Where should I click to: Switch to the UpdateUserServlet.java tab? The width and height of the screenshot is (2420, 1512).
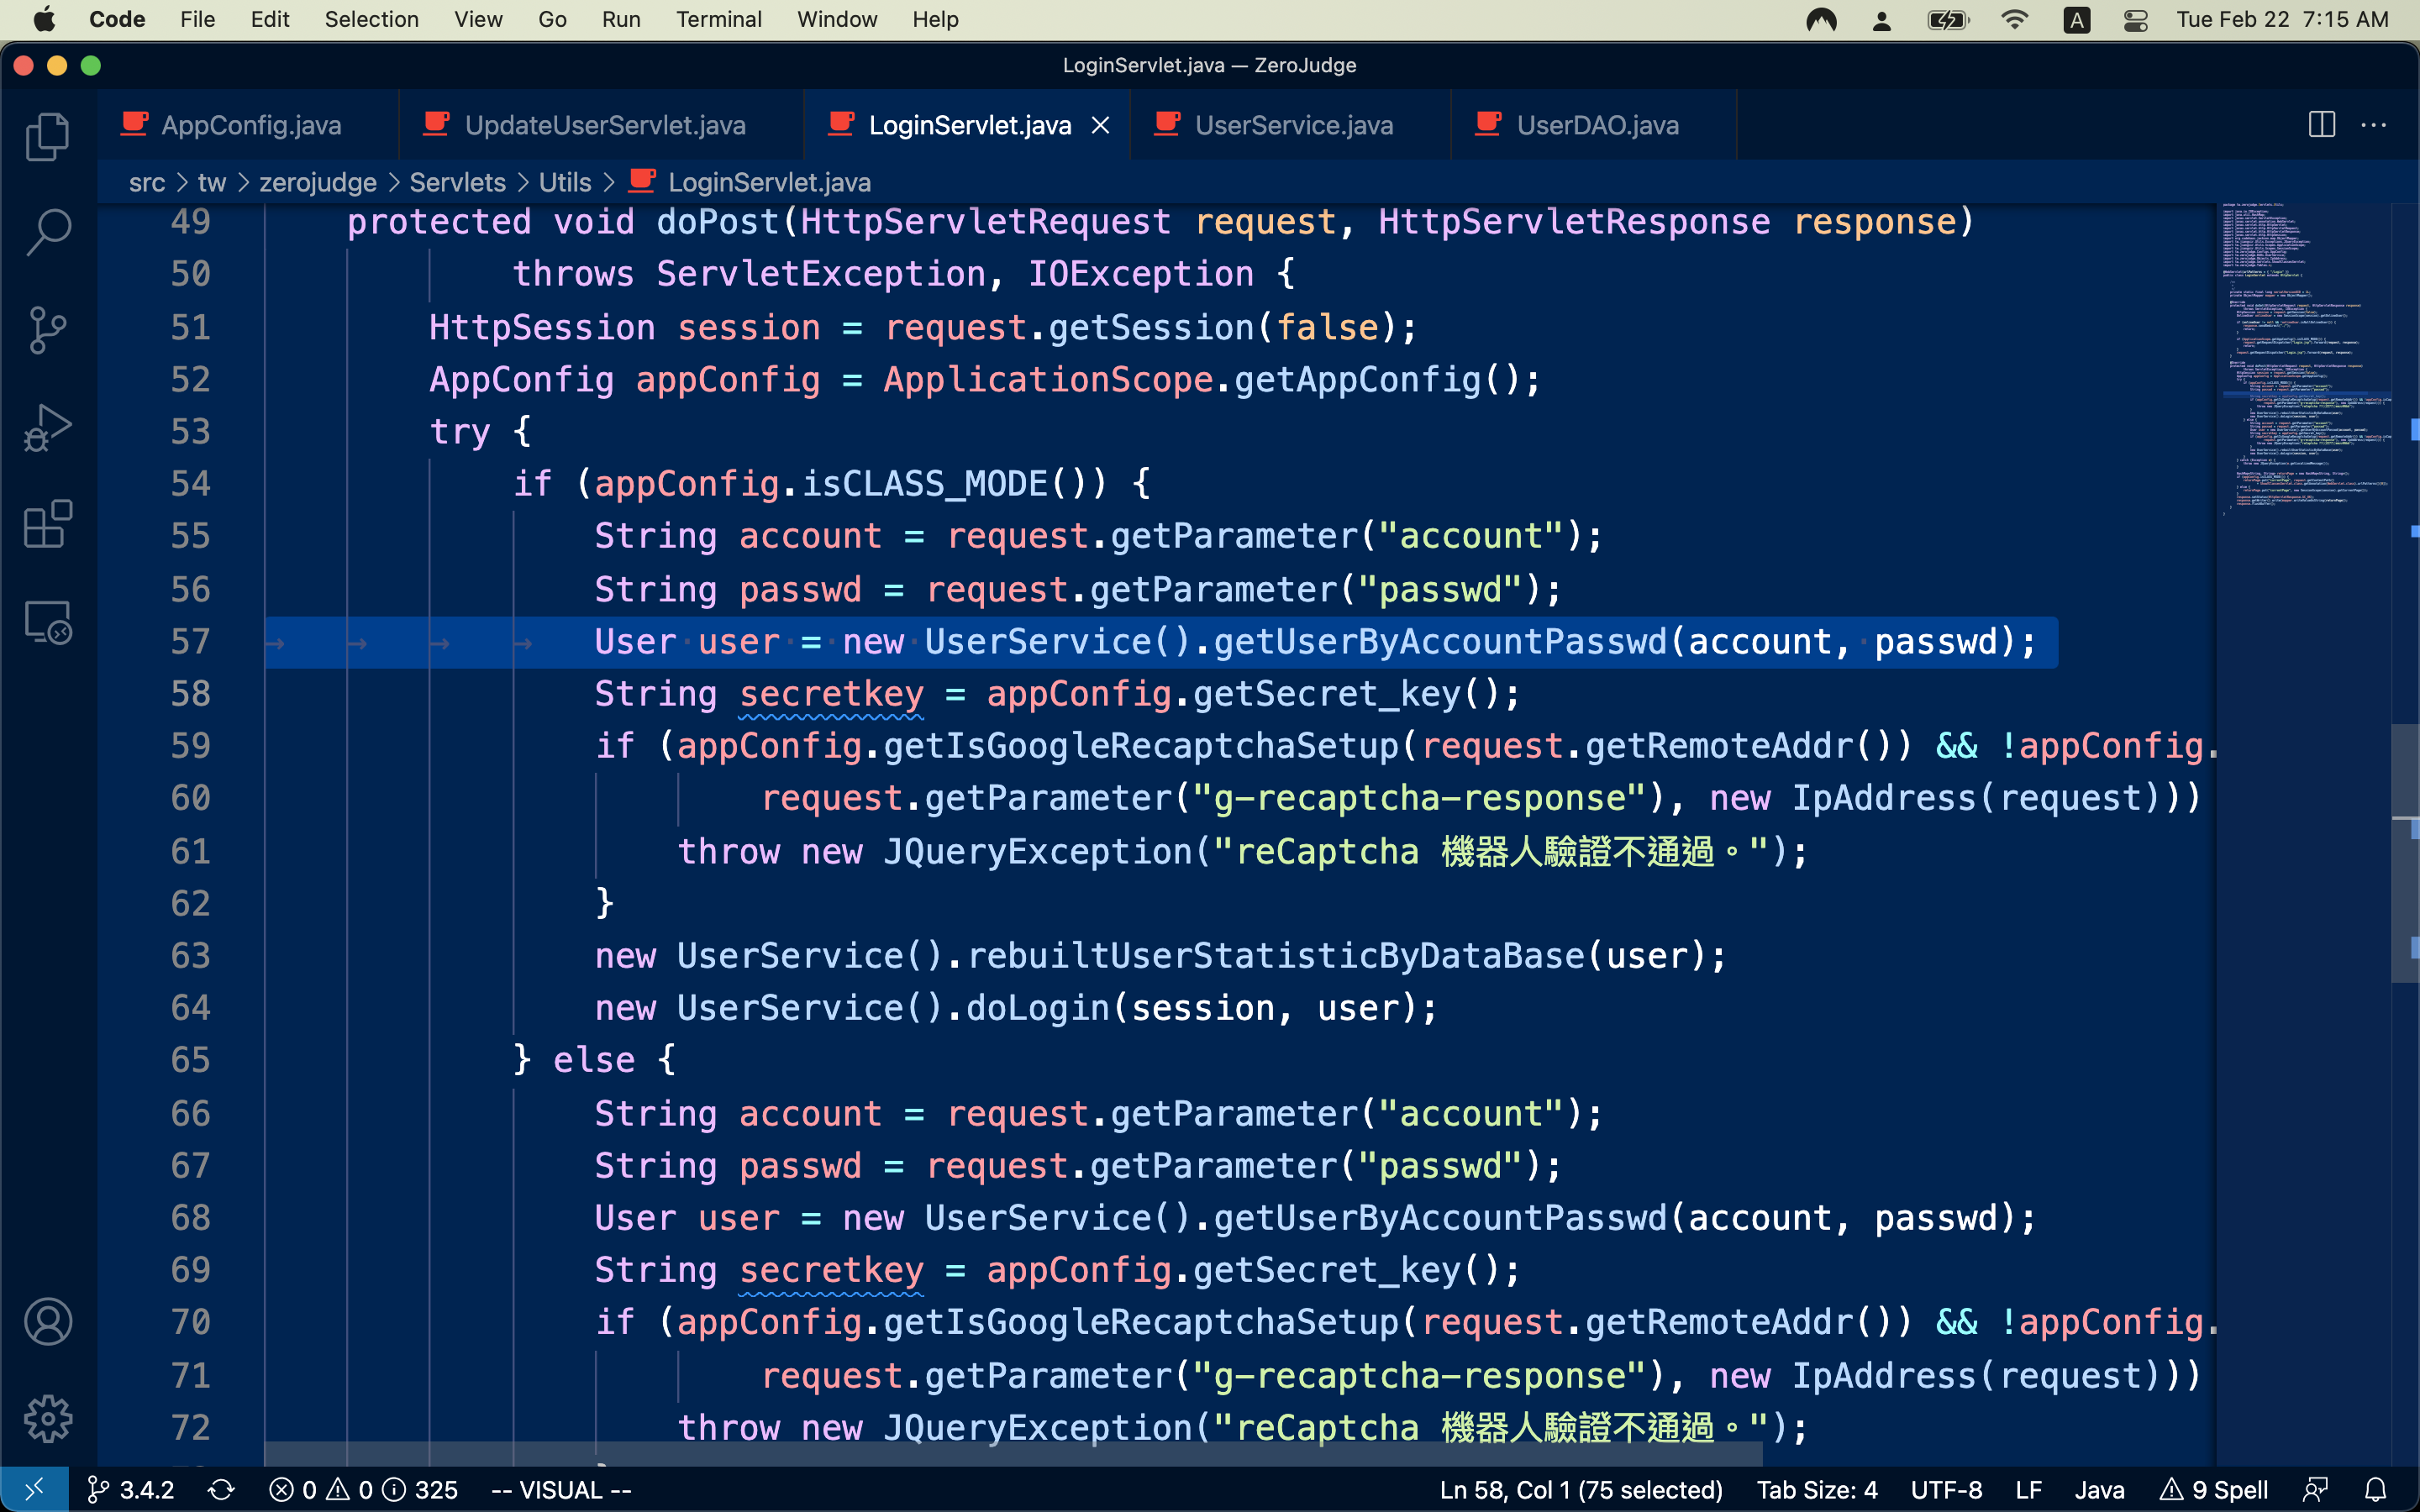tap(601, 125)
